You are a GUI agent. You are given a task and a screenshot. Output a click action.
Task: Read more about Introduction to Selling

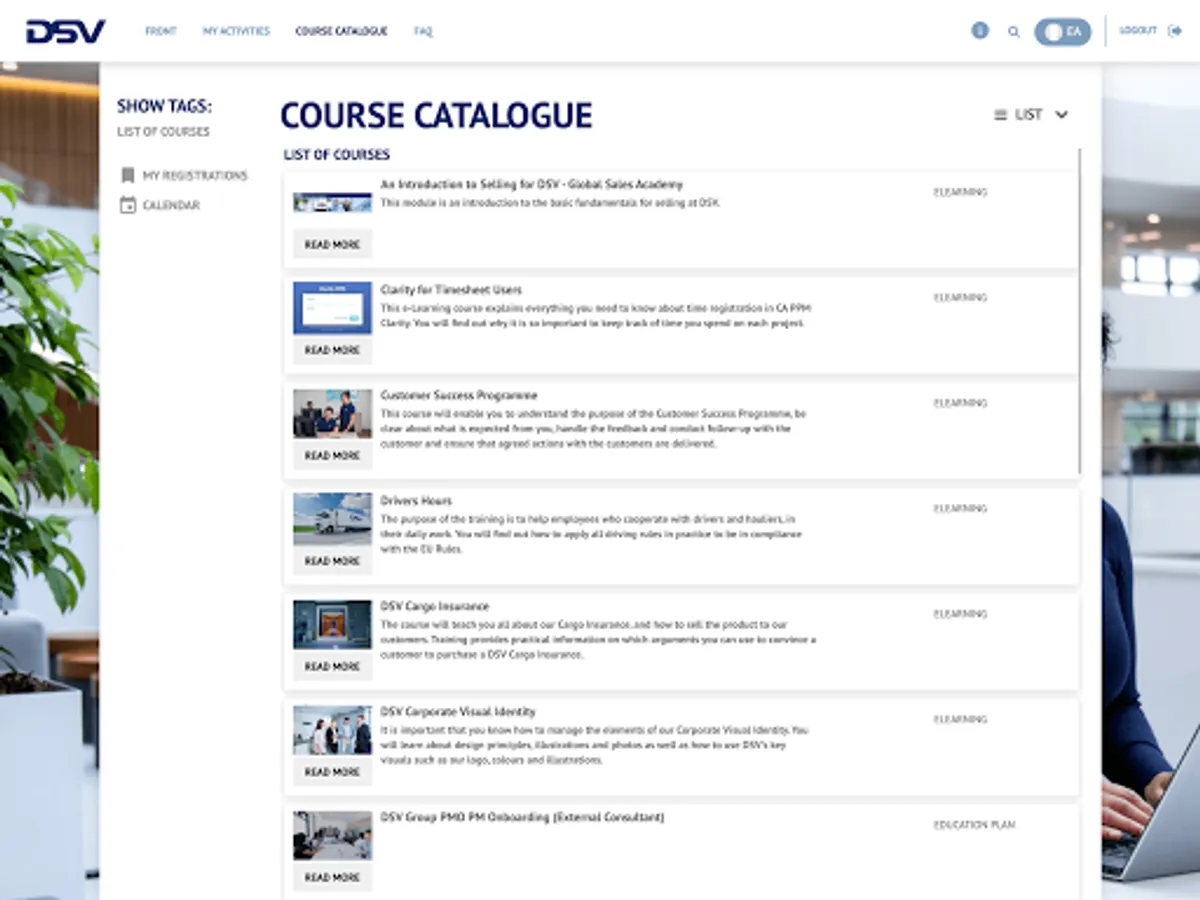[332, 244]
